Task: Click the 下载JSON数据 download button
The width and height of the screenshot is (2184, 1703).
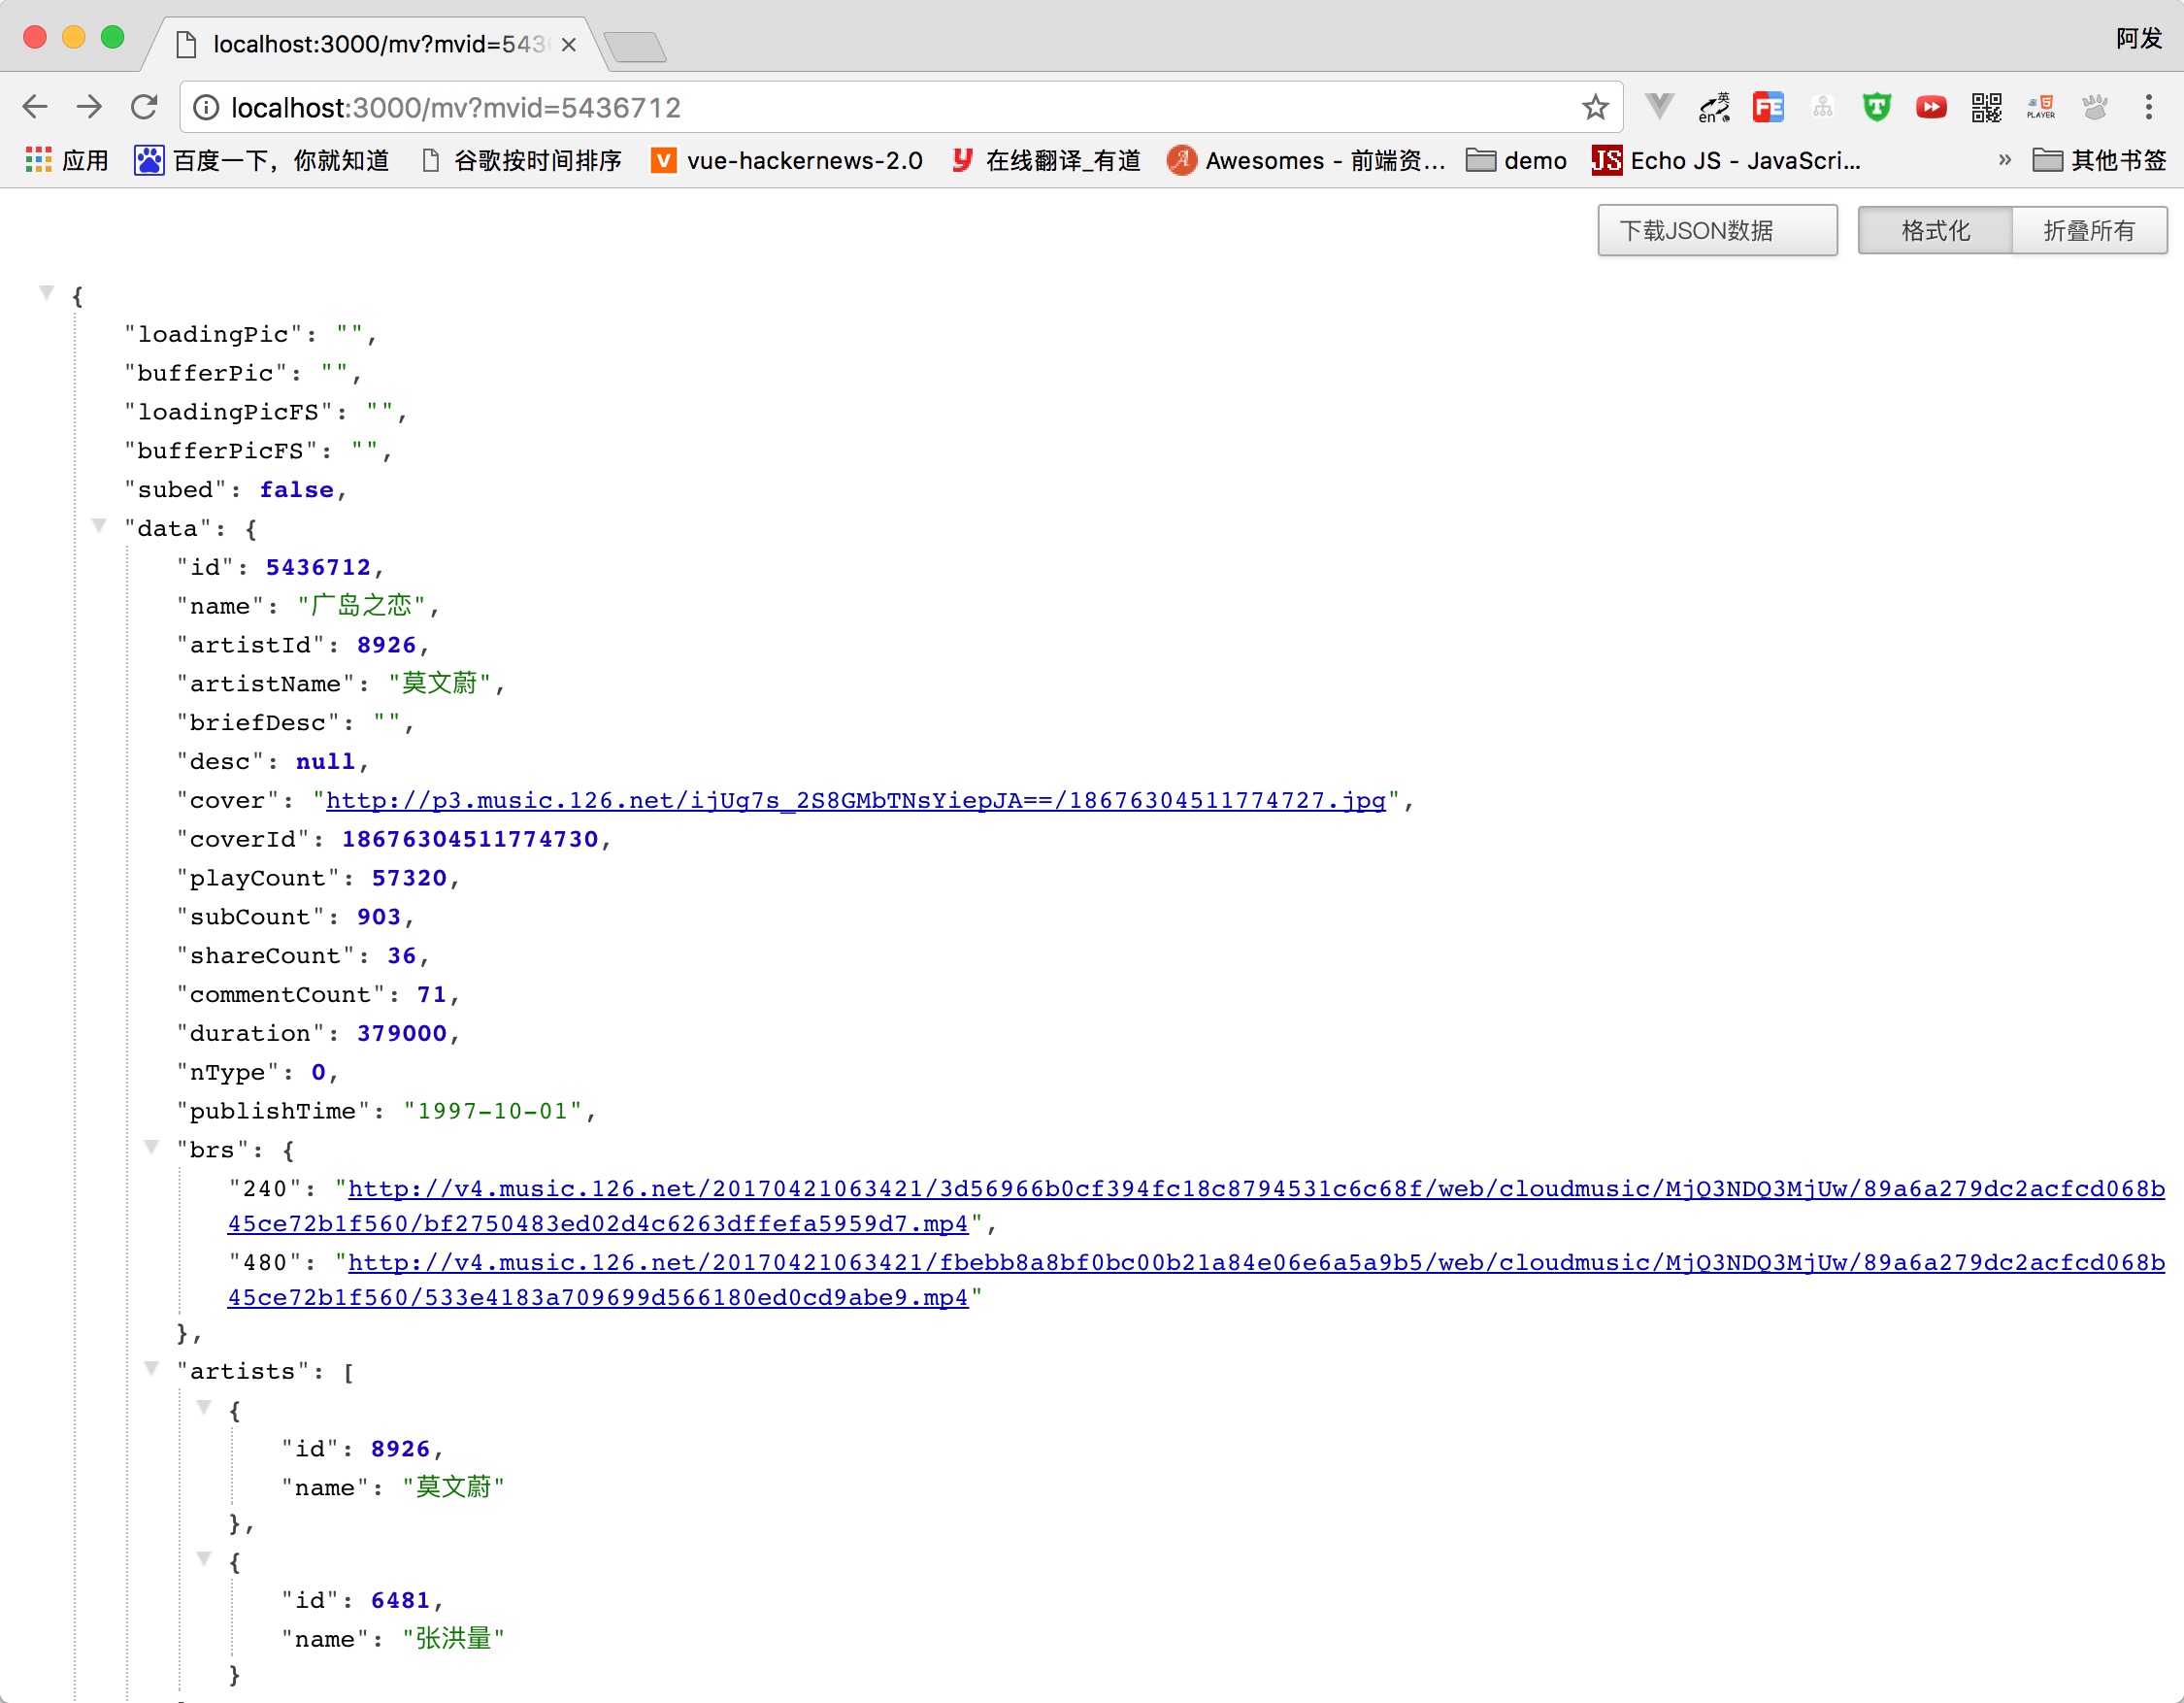Action: (1716, 231)
